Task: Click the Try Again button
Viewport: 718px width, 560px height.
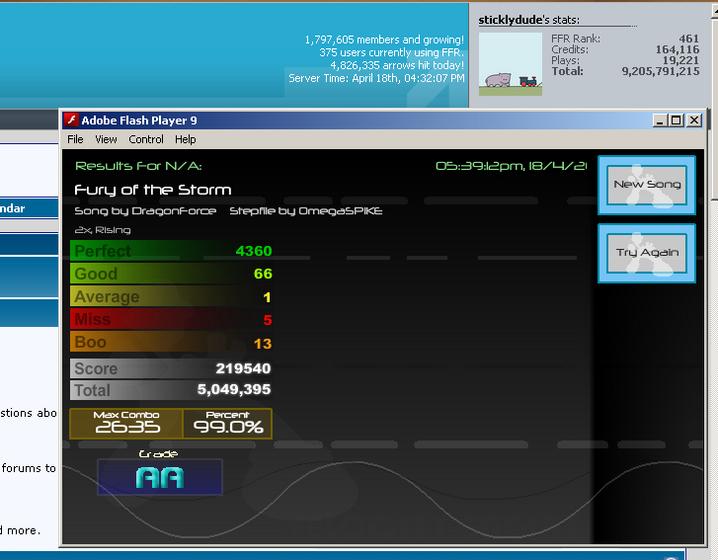Action: [647, 253]
